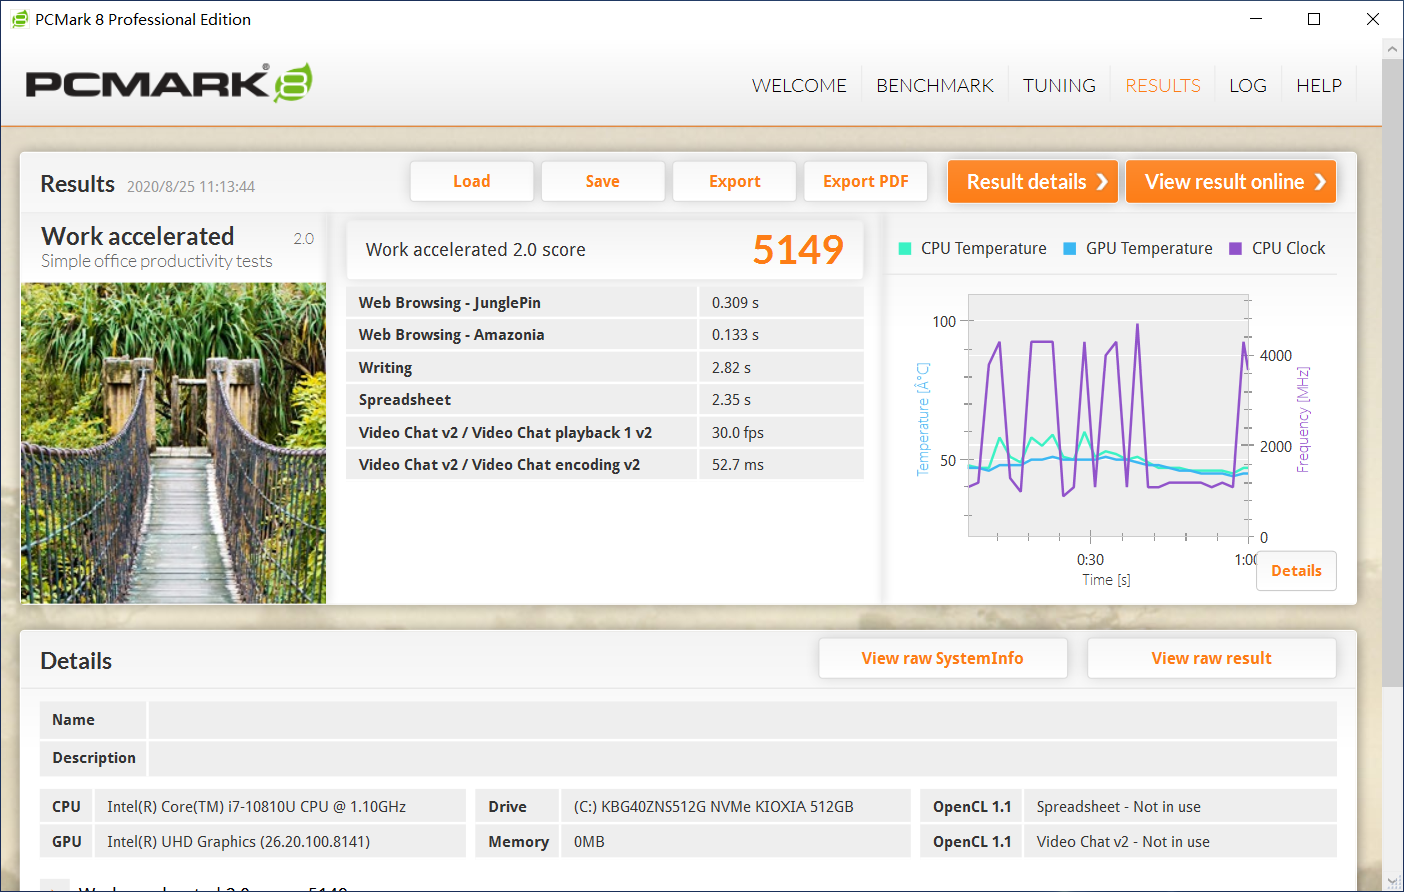Viewport: 1404px width, 892px height.
Task: Select the RESULTS tab
Action: pyautogui.click(x=1163, y=86)
